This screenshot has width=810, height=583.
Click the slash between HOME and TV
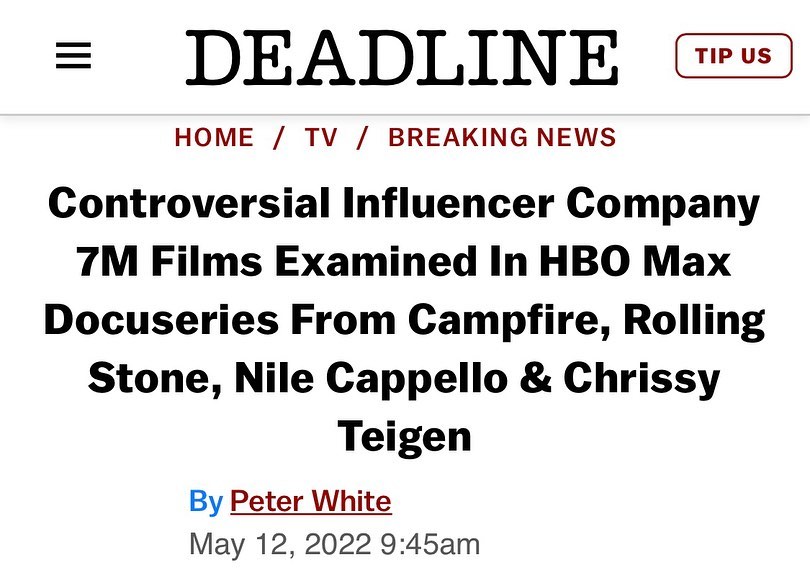[279, 137]
